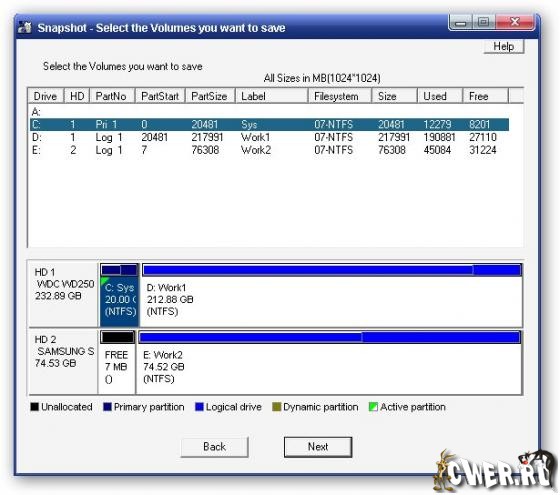This screenshot has width=560, height=495.
Task: Go to the Next step
Action: tap(318, 447)
